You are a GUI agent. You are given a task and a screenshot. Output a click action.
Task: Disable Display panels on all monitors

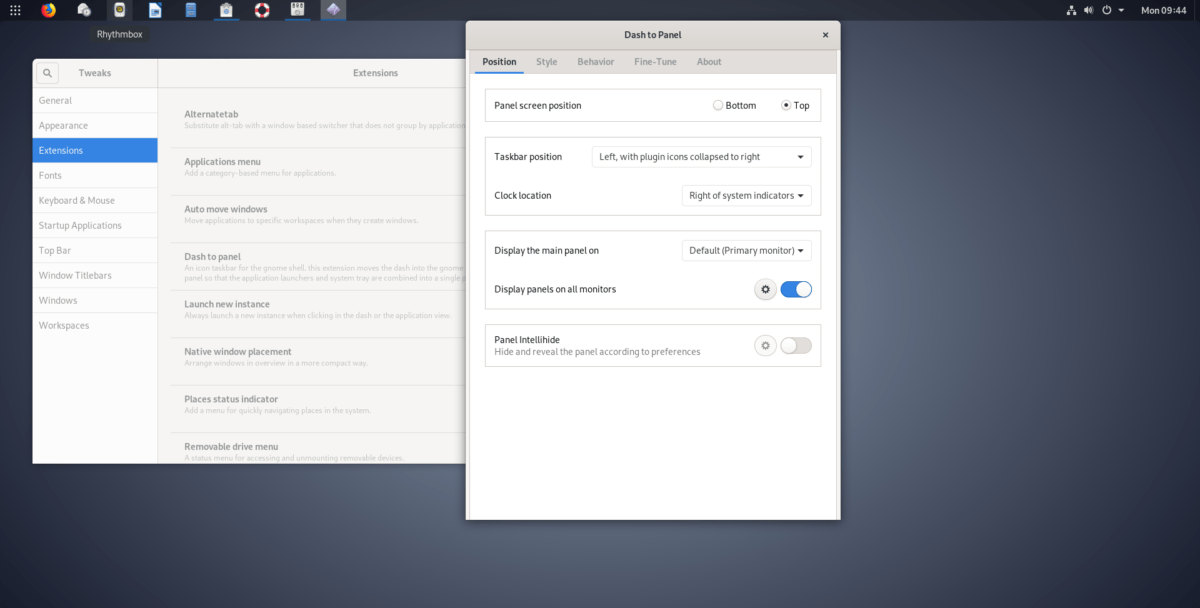pyautogui.click(x=796, y=288)
